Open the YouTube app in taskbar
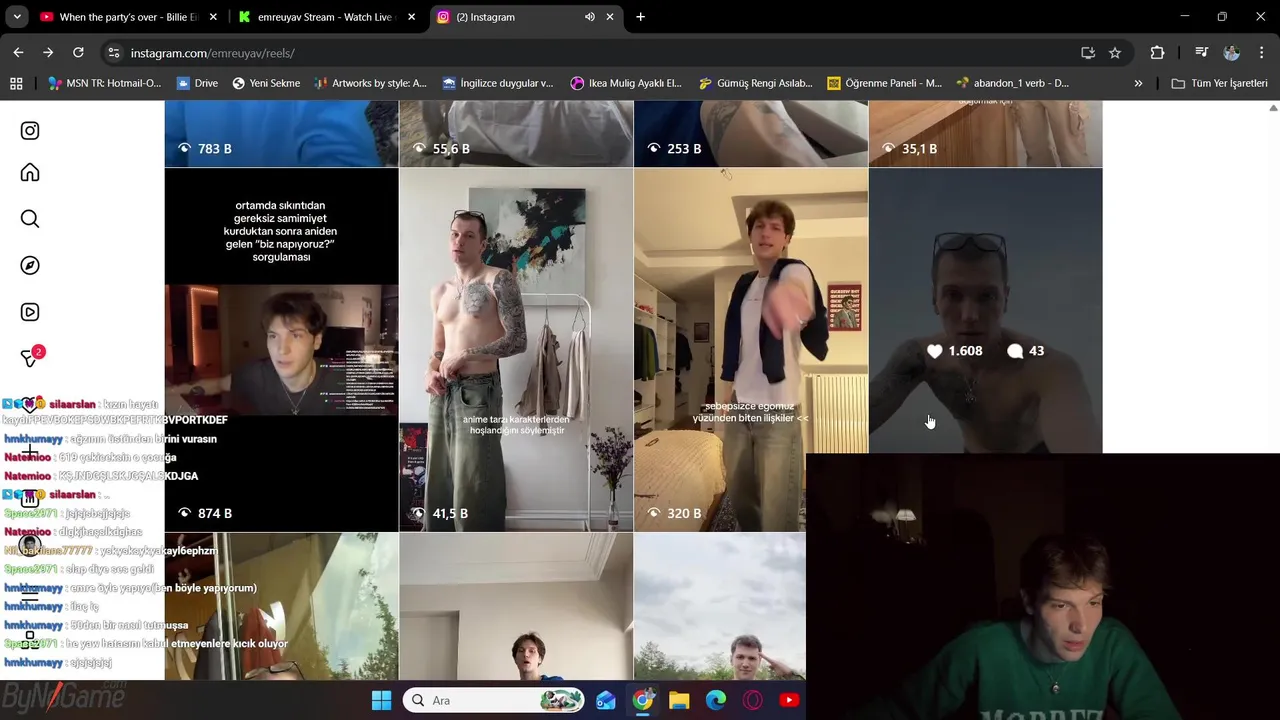The width and height of the screenshot is (1280, 720). tap(789, 700)
